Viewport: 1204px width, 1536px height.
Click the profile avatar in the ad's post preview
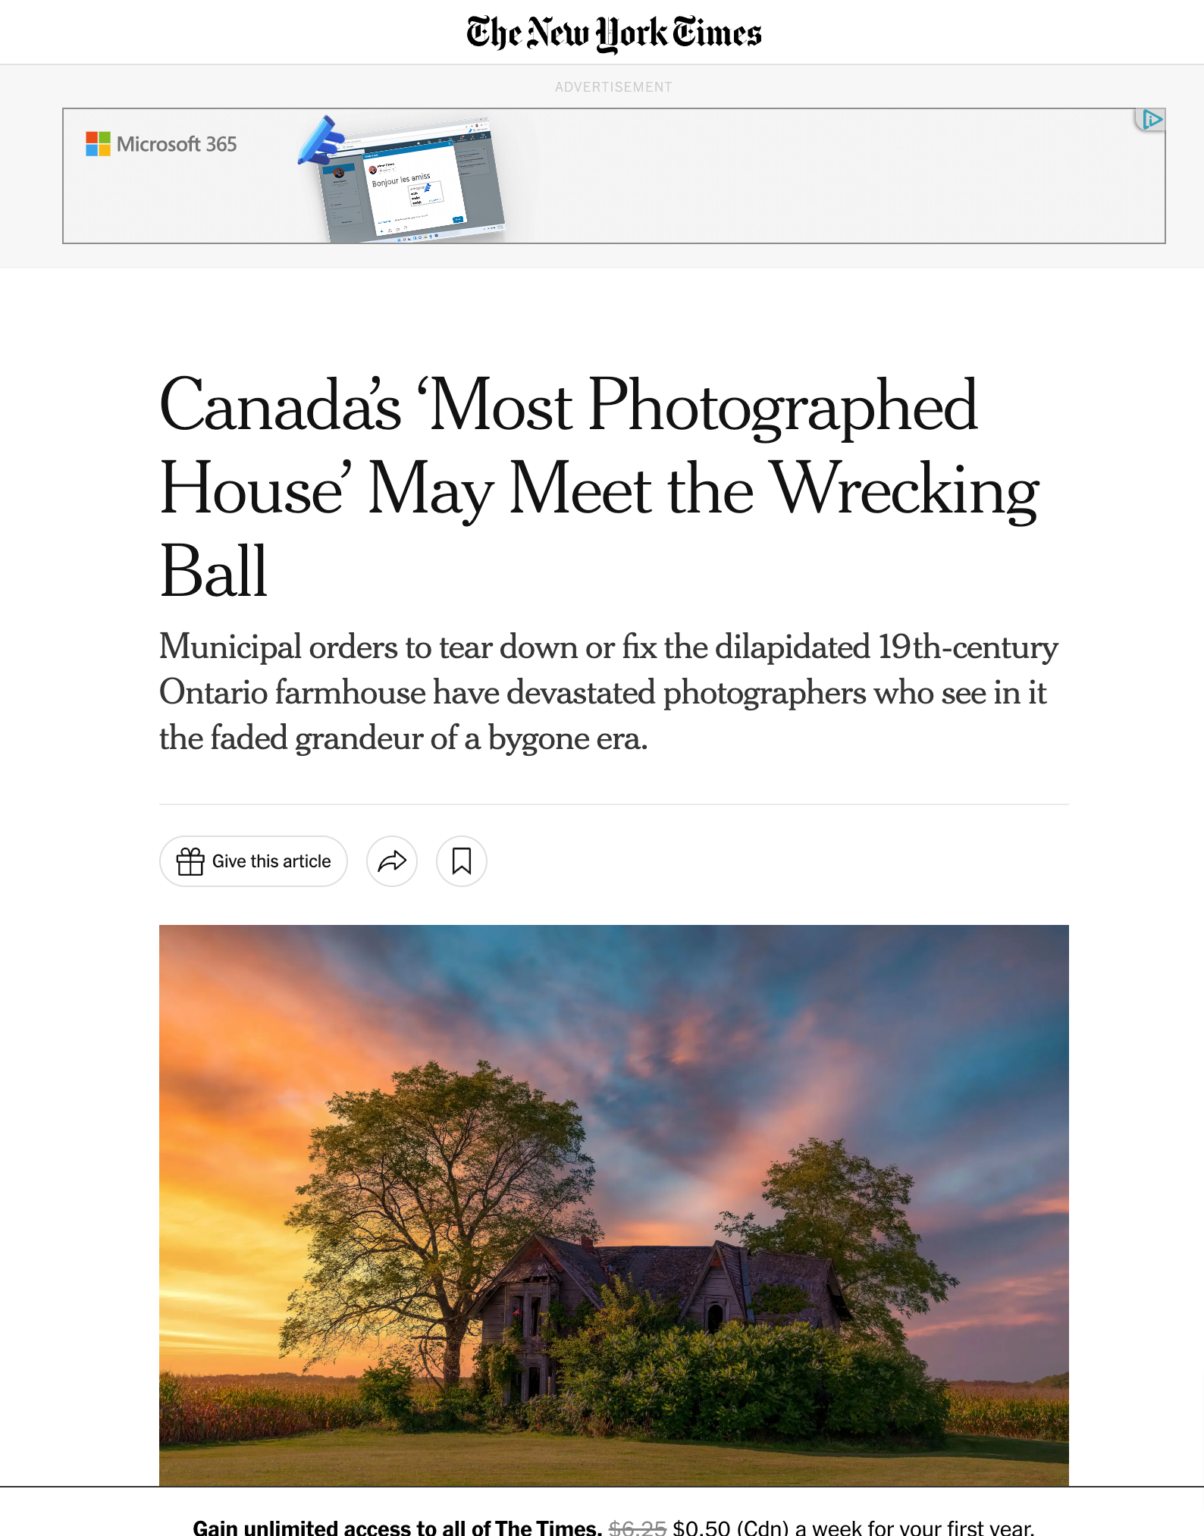[373, 169]
